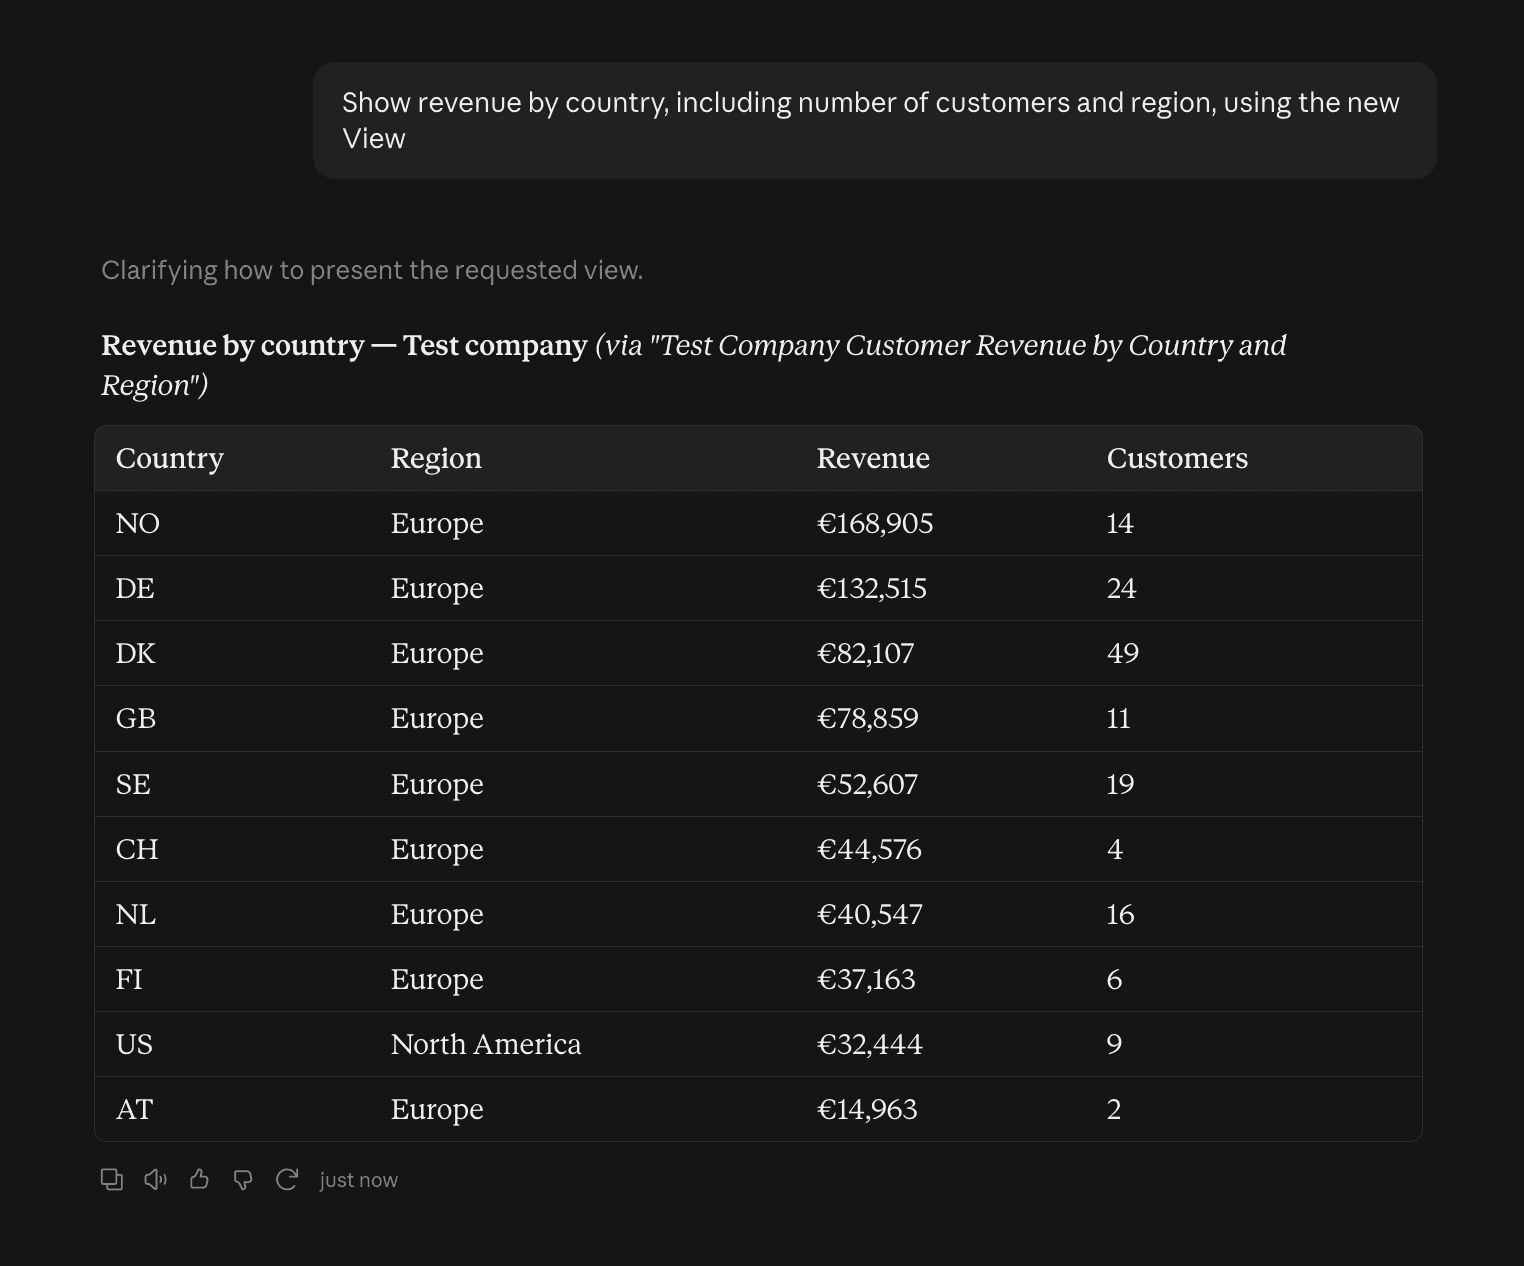1524x1266 pixels.
Task: Click the €82,107 revenue value
Action: [x=865, y=653]
